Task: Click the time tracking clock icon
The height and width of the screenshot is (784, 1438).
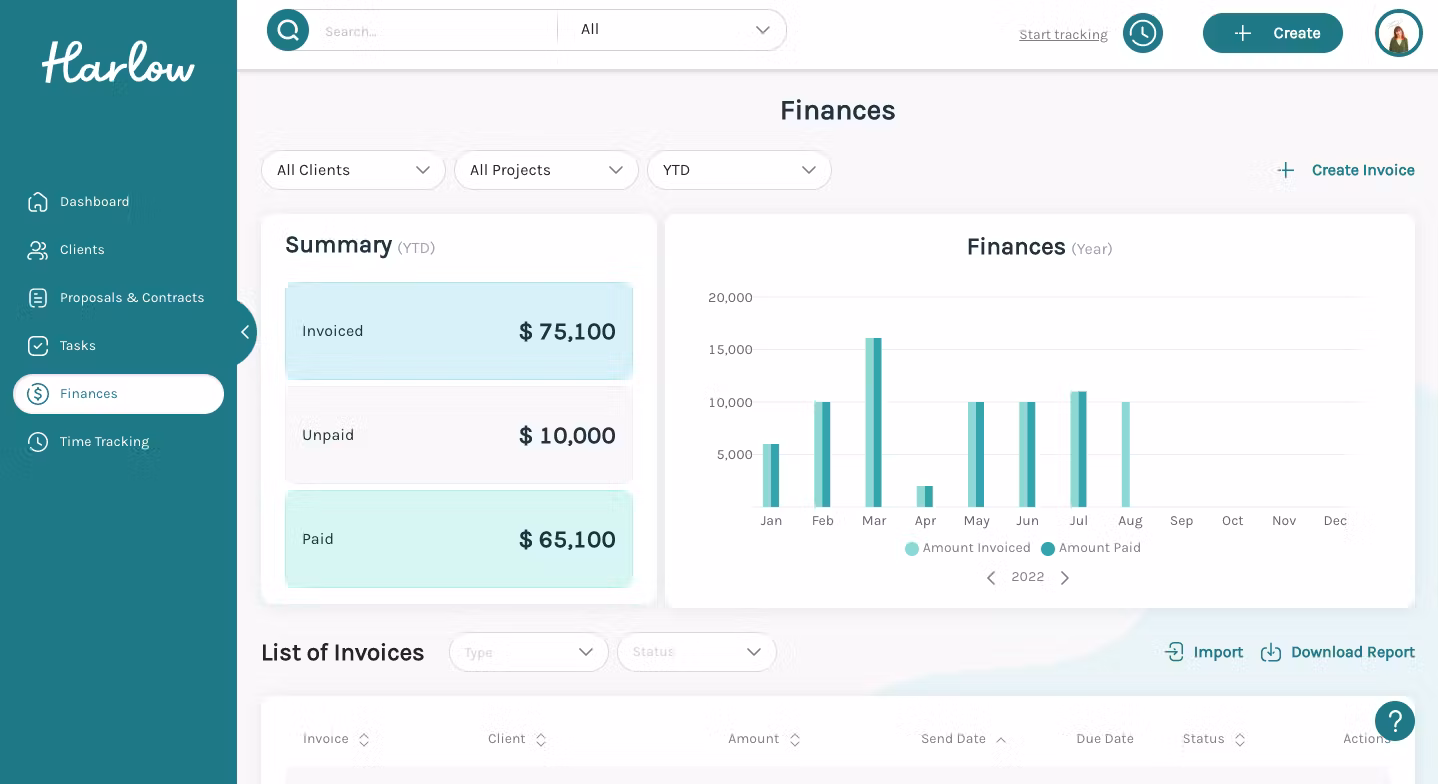Action: 1142,33
